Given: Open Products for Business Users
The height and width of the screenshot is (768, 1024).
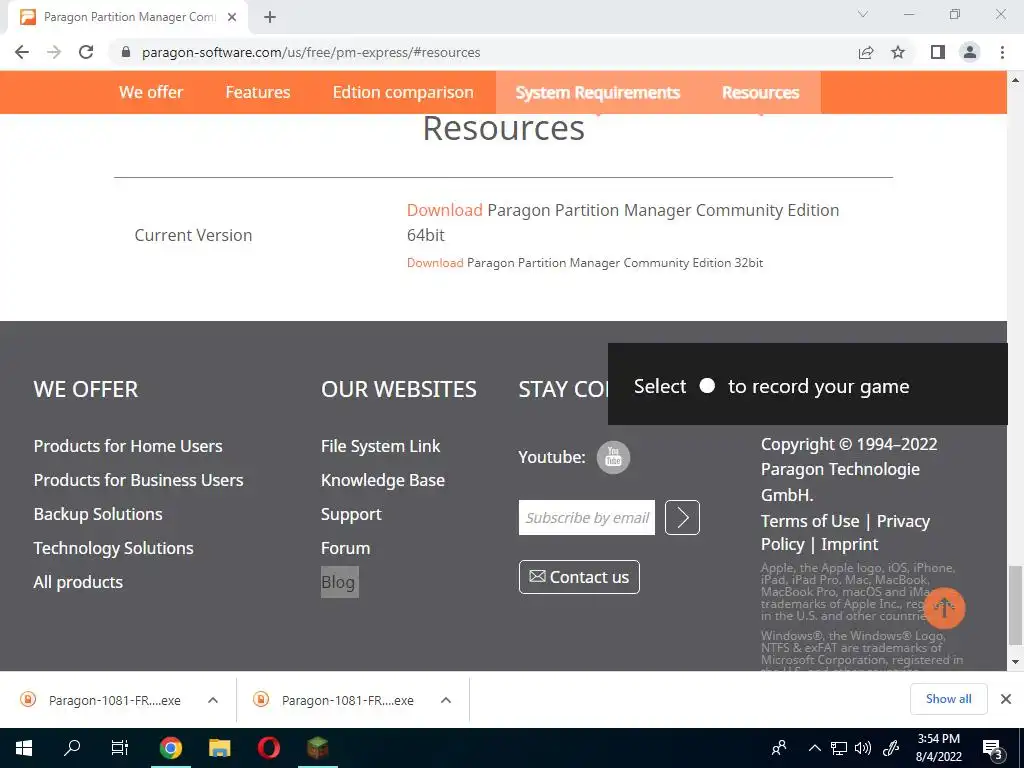Looking at the screenshot, I should 138,480.
